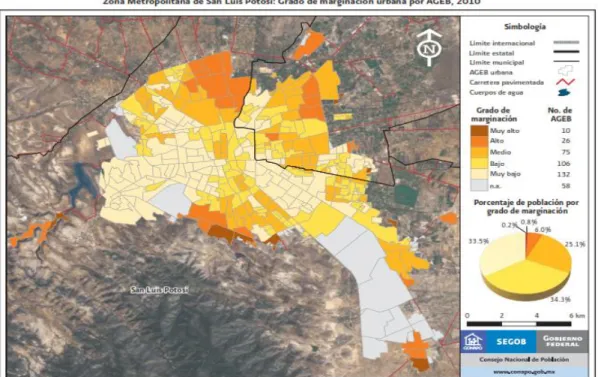
Task: Click the Simbología legend heading
Action: (525, 27)
